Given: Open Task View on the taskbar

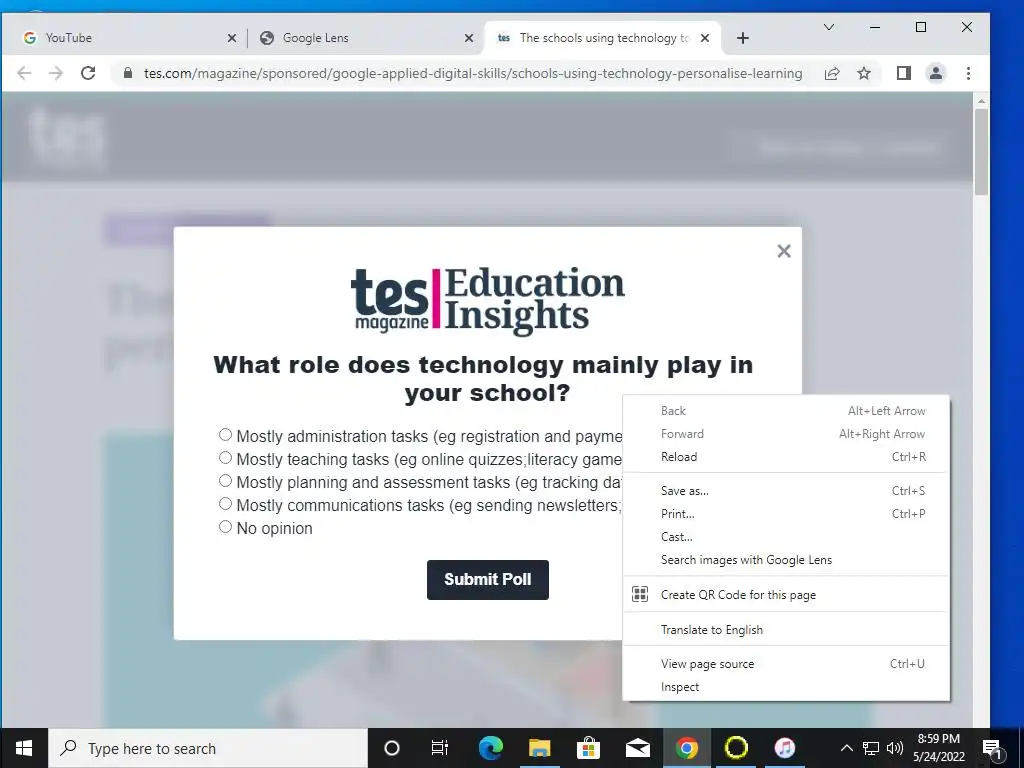Looking at the screenshot, I should click(440, 748).
